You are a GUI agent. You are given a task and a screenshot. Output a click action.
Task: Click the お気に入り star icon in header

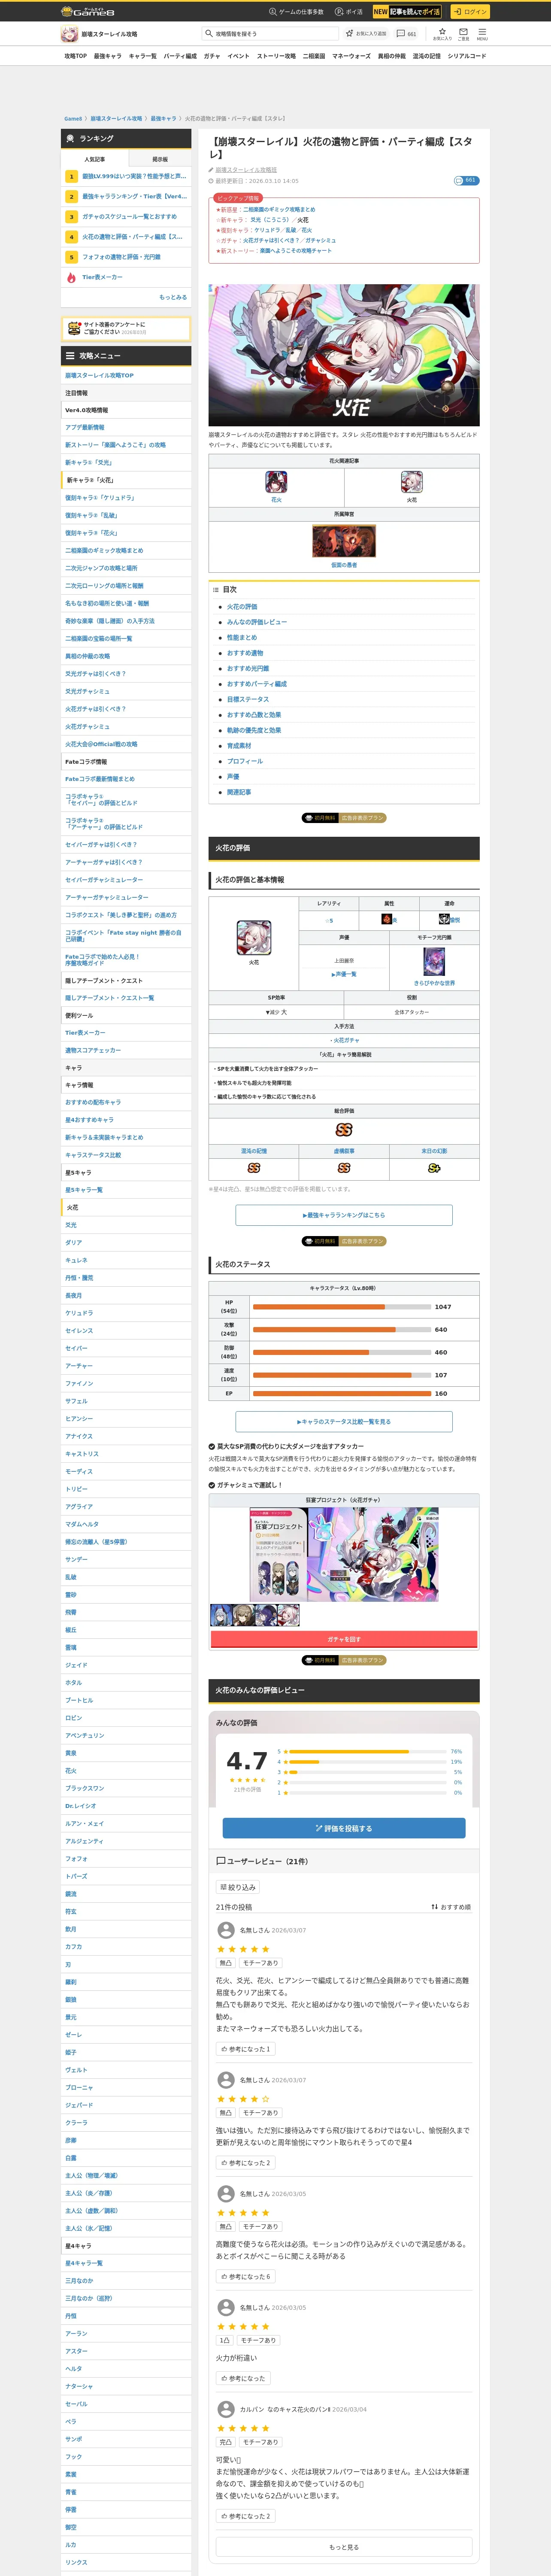point(442,33)
